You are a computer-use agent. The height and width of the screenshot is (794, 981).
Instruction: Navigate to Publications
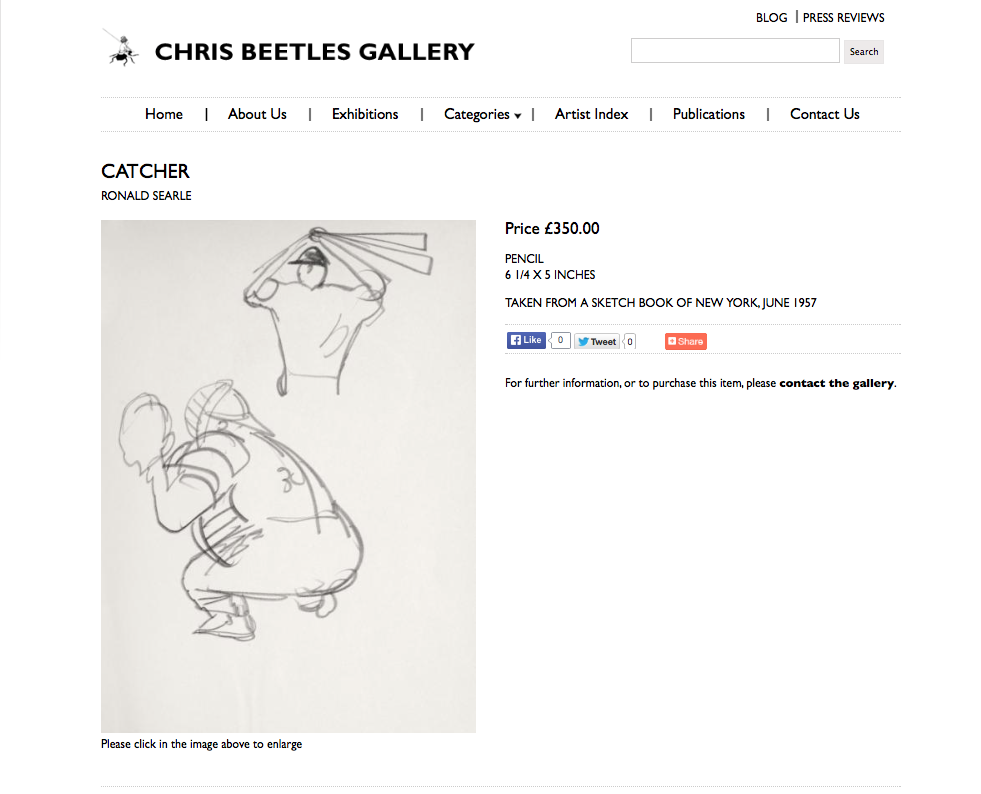708,114
